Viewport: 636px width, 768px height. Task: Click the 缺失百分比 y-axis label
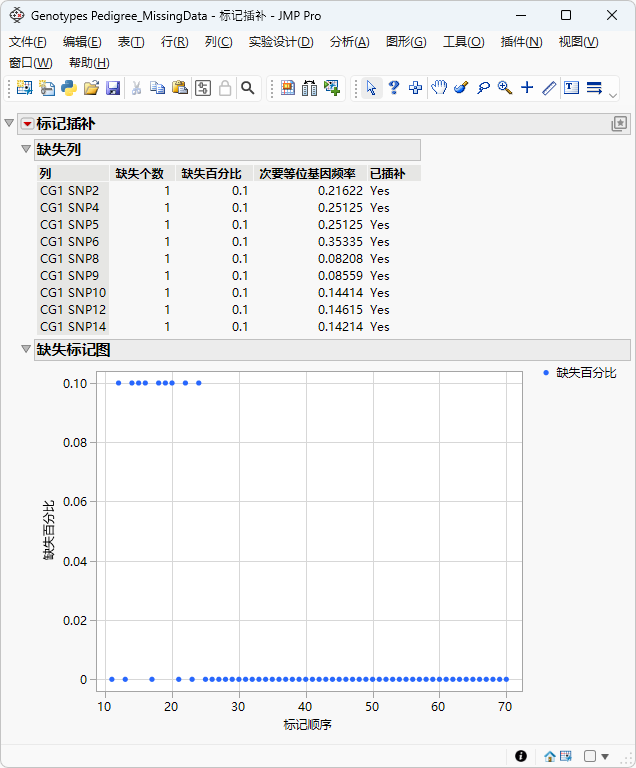pos(49,530)
